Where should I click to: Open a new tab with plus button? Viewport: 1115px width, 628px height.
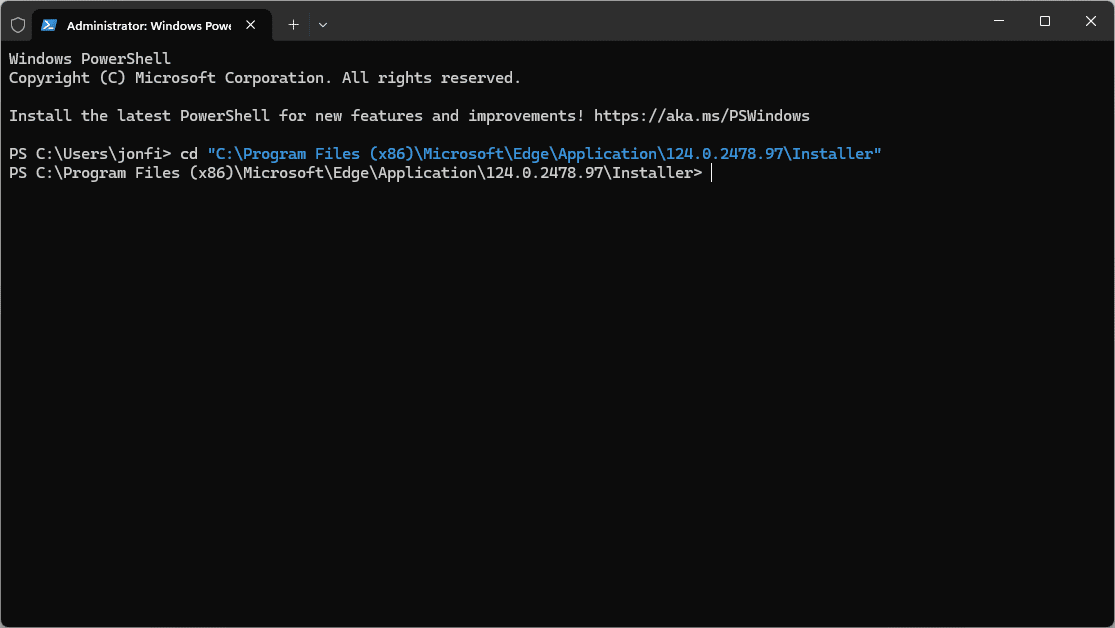coord(293,25)
